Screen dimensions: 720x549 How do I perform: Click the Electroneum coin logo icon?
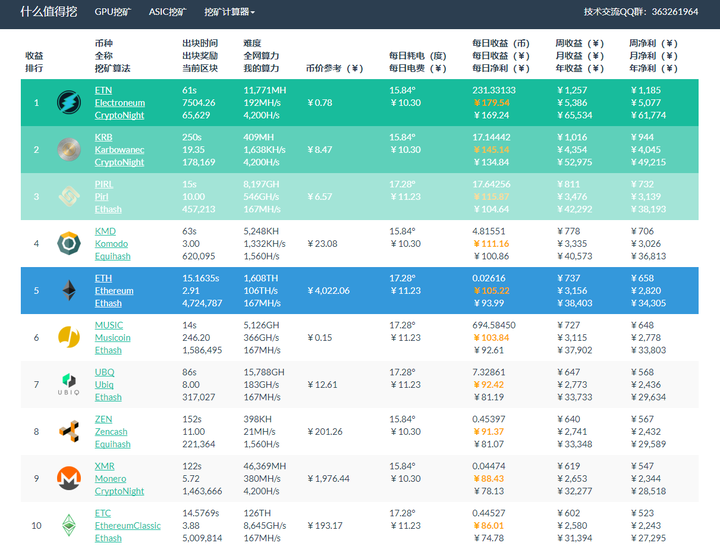(69, 102)
